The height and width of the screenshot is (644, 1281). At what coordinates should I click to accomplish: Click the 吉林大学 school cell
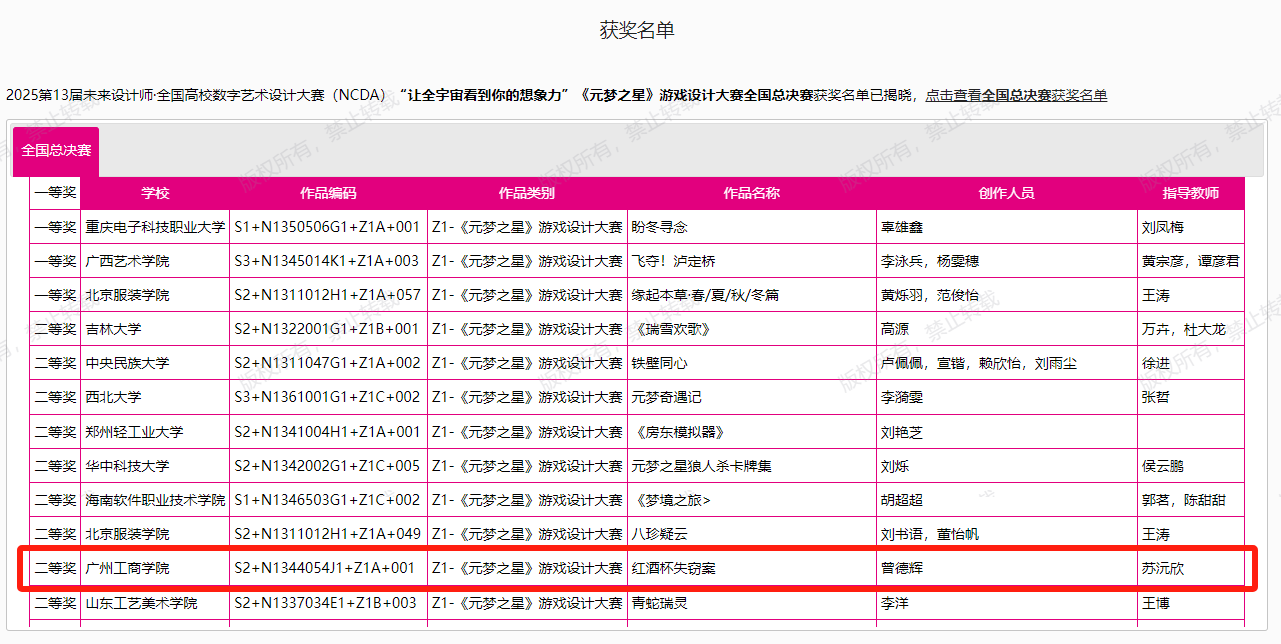tap(113, 329)
